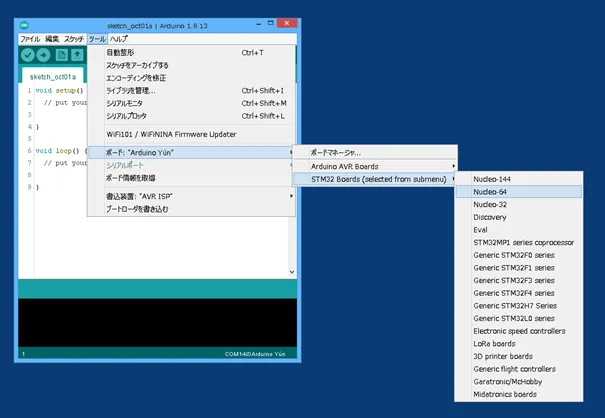Click the Arduino logo in title bar
Screen dimensions: 605x418
click(x=24, y=23)
